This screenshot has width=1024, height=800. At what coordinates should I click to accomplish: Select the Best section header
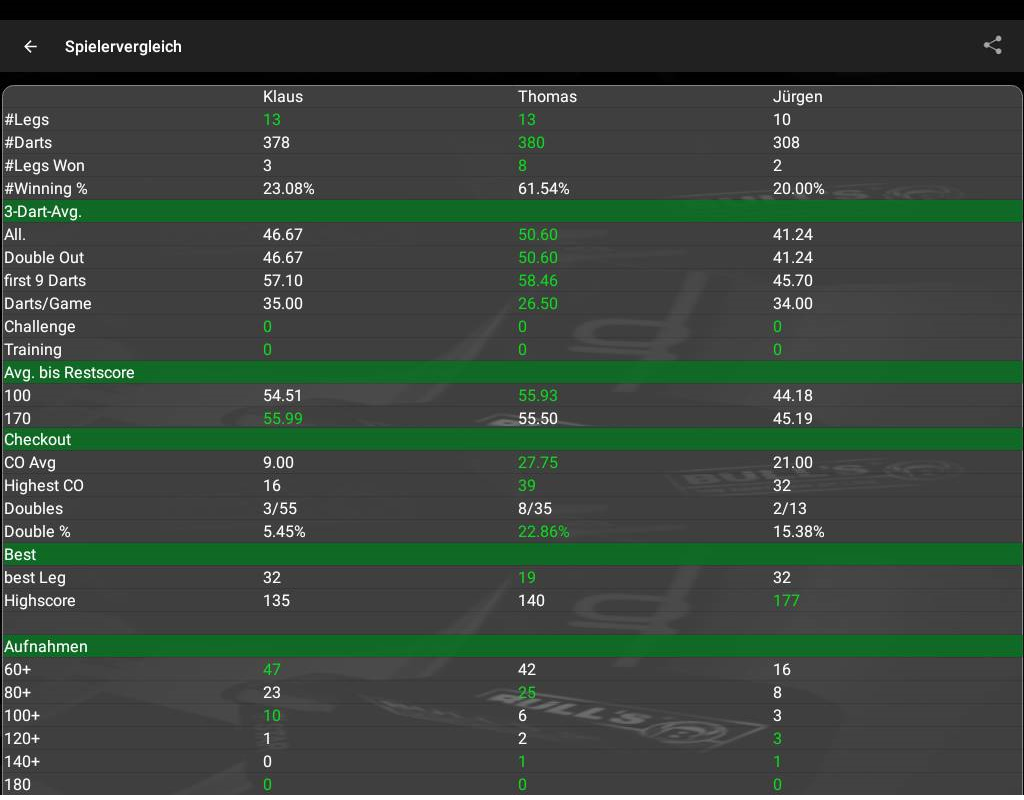[20, 554]
